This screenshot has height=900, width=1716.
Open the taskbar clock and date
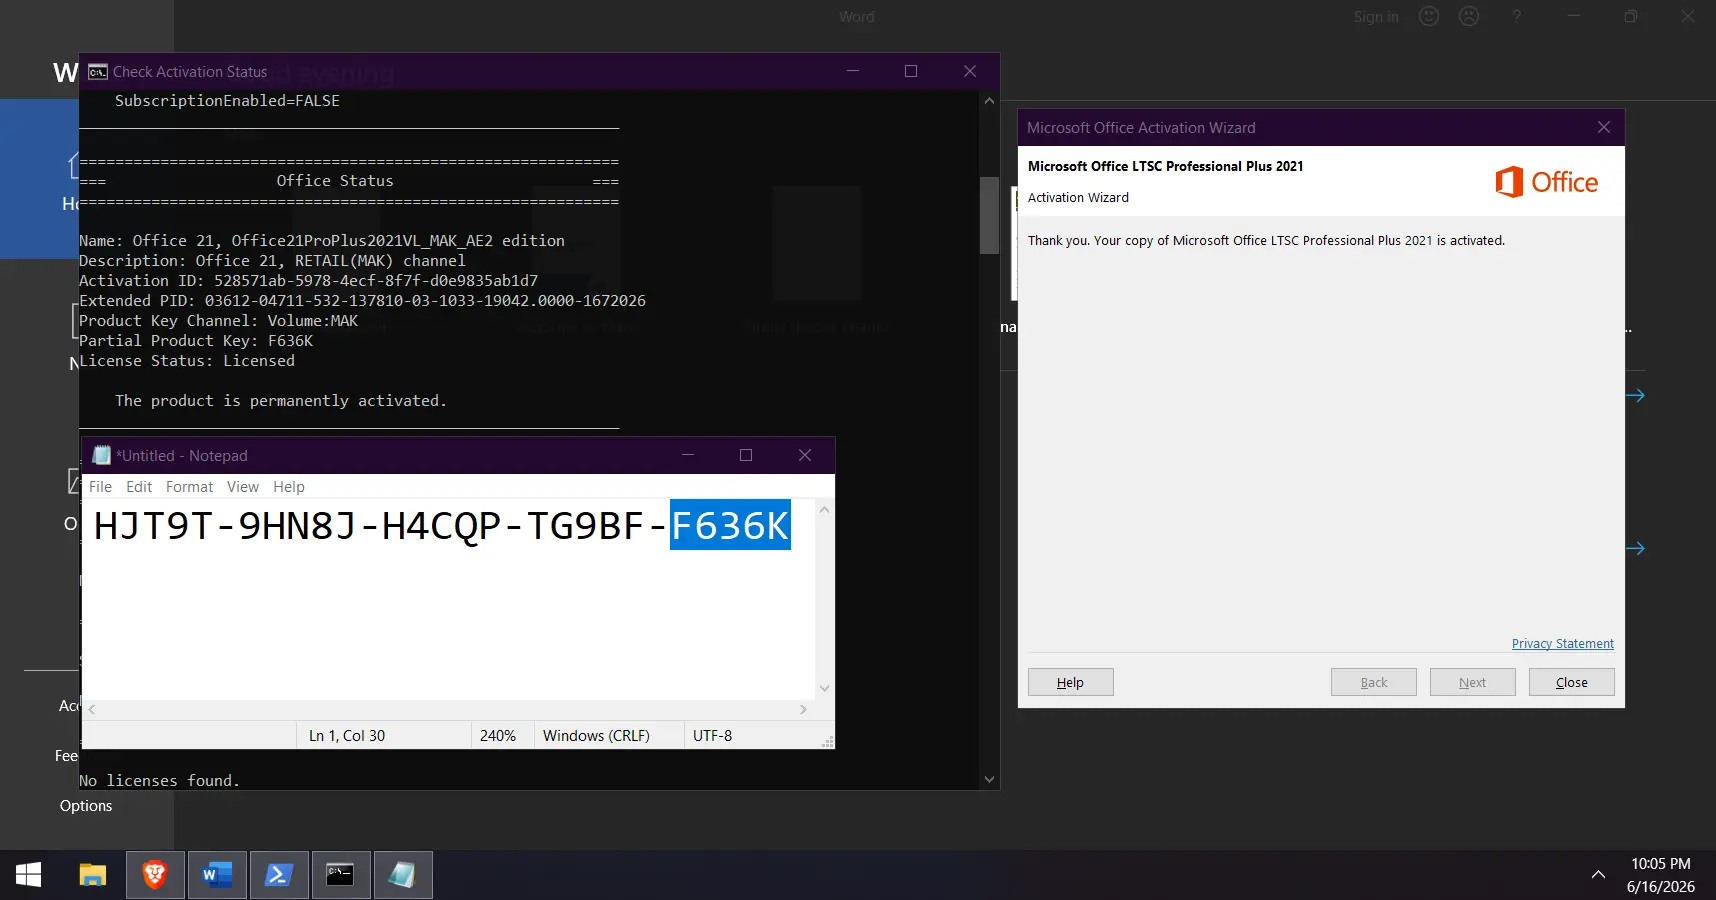pyautogui.click(x=1661, y=875)
